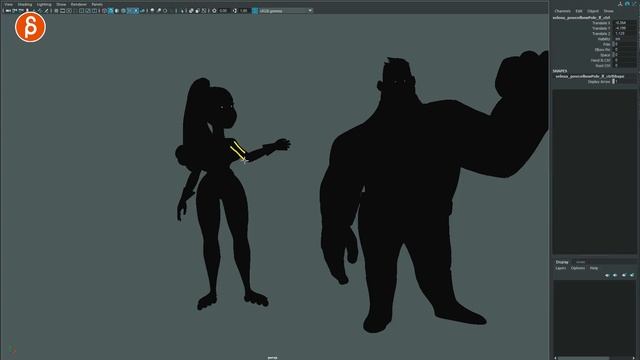Click the Display Arrow value field
Image resolution: width=640 pixels, height=360 pixels.
(x=624, y=82)
